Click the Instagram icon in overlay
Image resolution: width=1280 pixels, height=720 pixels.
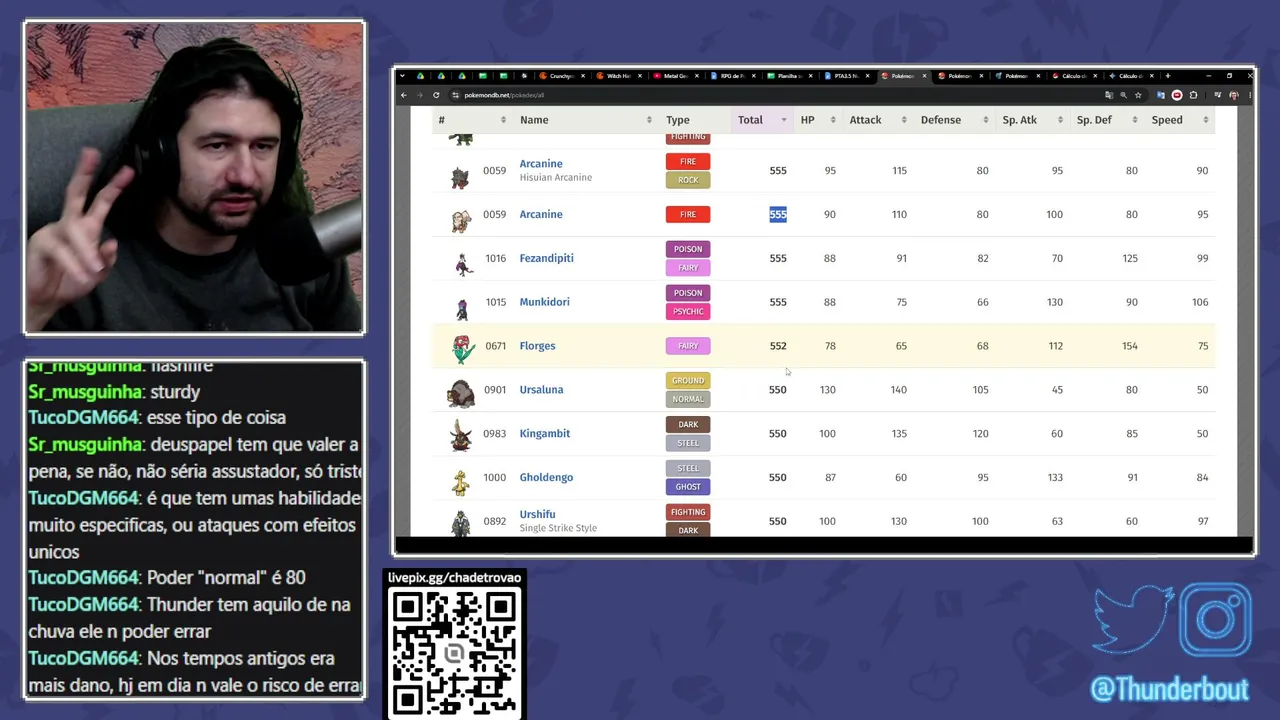1216,621
